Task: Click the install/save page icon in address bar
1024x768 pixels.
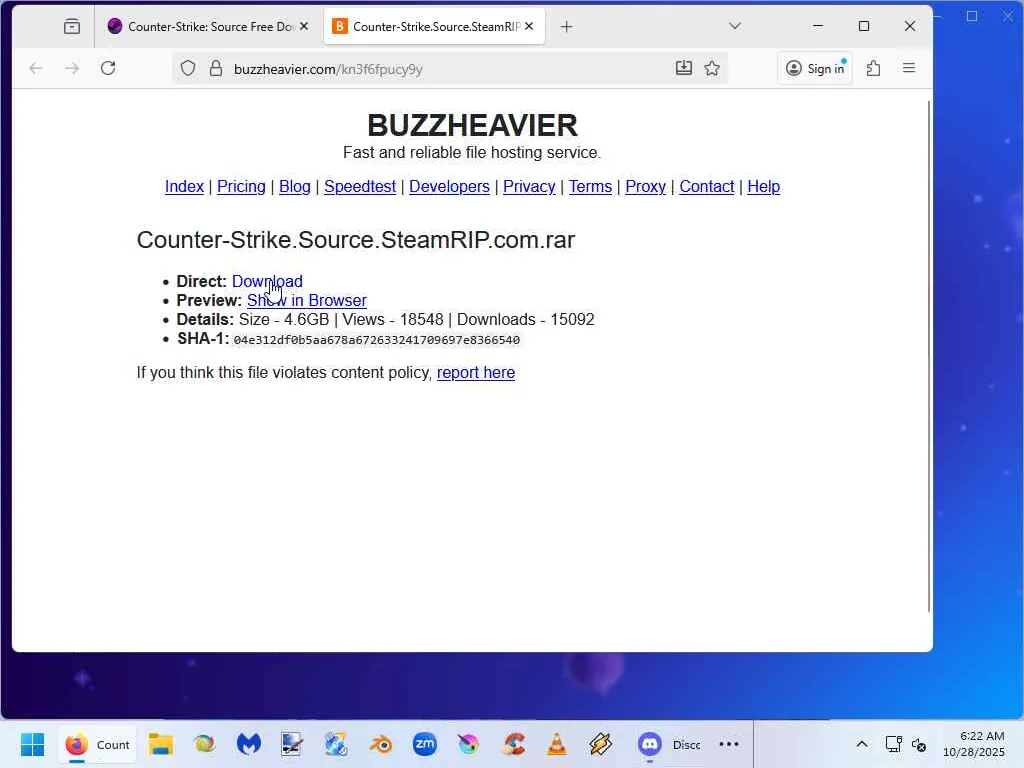Action: pyautogui.click(x=684, y=68)
